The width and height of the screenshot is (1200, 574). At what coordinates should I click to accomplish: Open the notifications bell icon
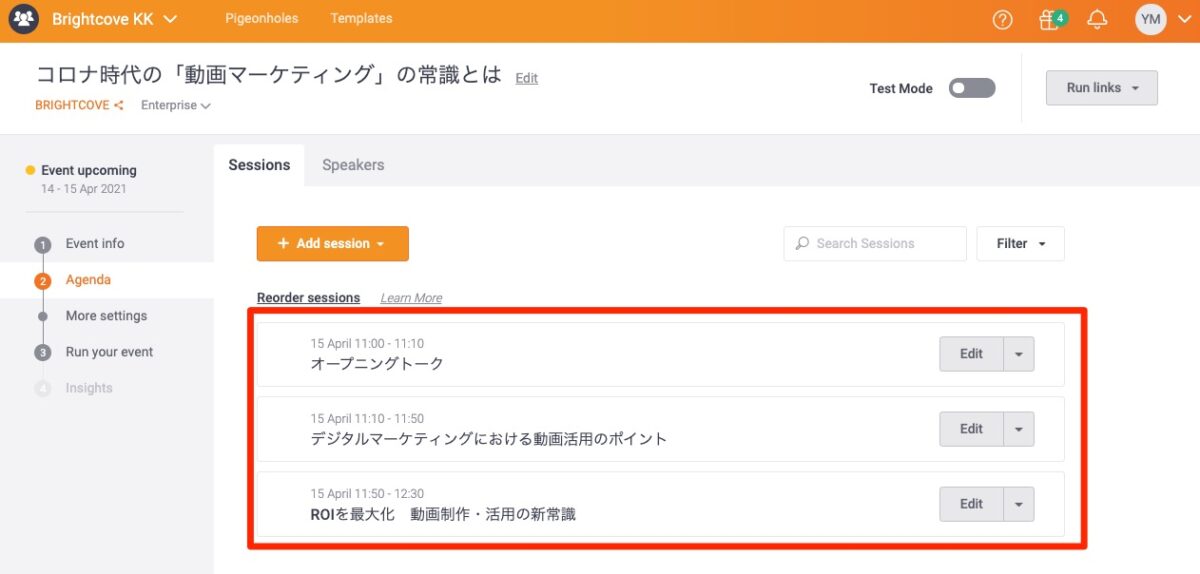point(1097,20)
